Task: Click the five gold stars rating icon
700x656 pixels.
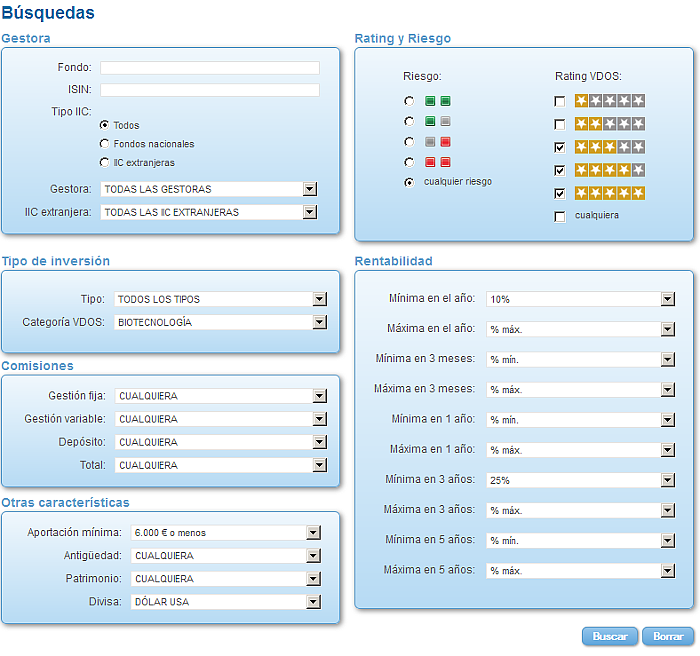Action: [609, 193]
